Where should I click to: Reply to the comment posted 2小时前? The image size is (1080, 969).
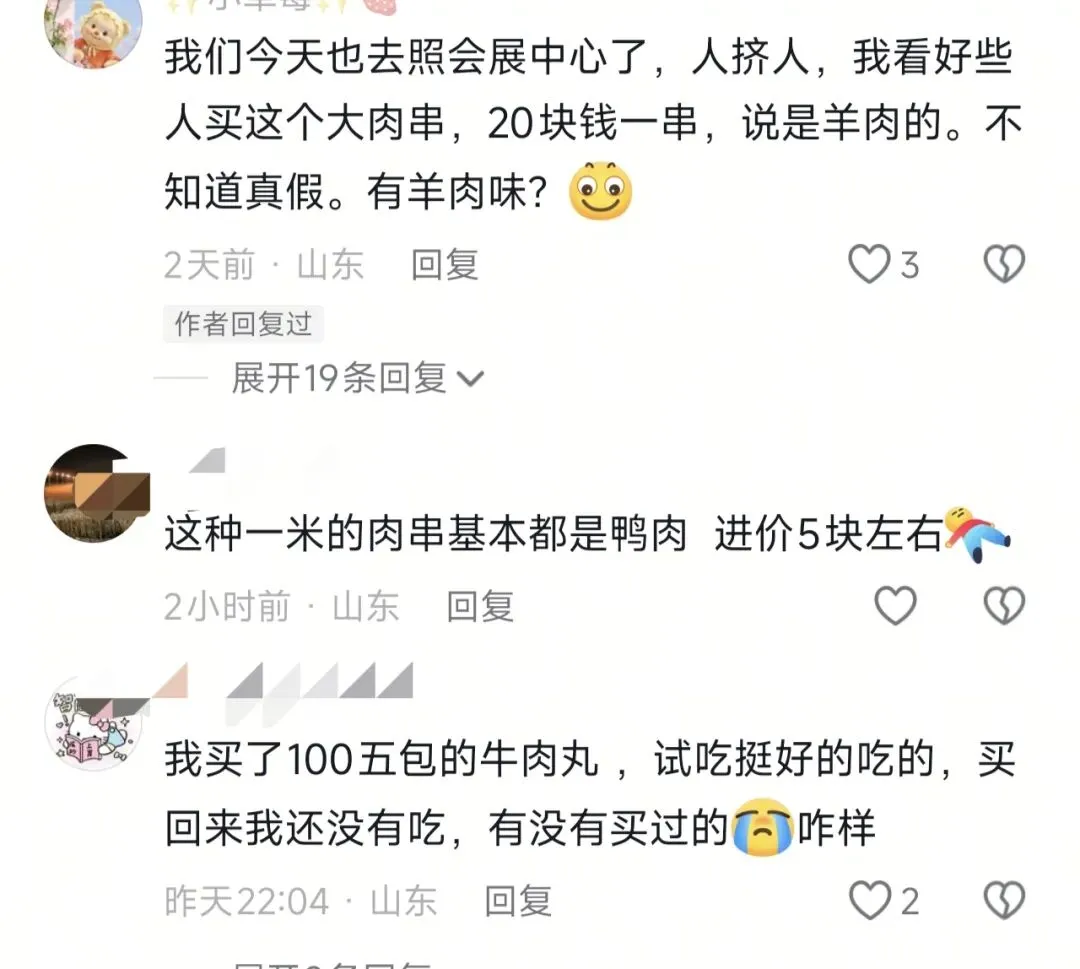coord(480,607)
